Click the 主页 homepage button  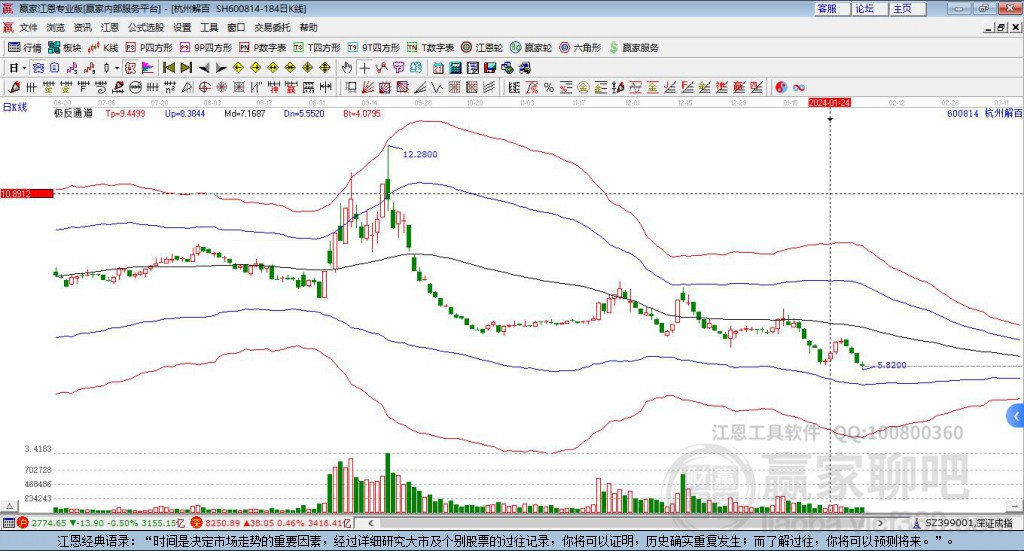point(902,8)
